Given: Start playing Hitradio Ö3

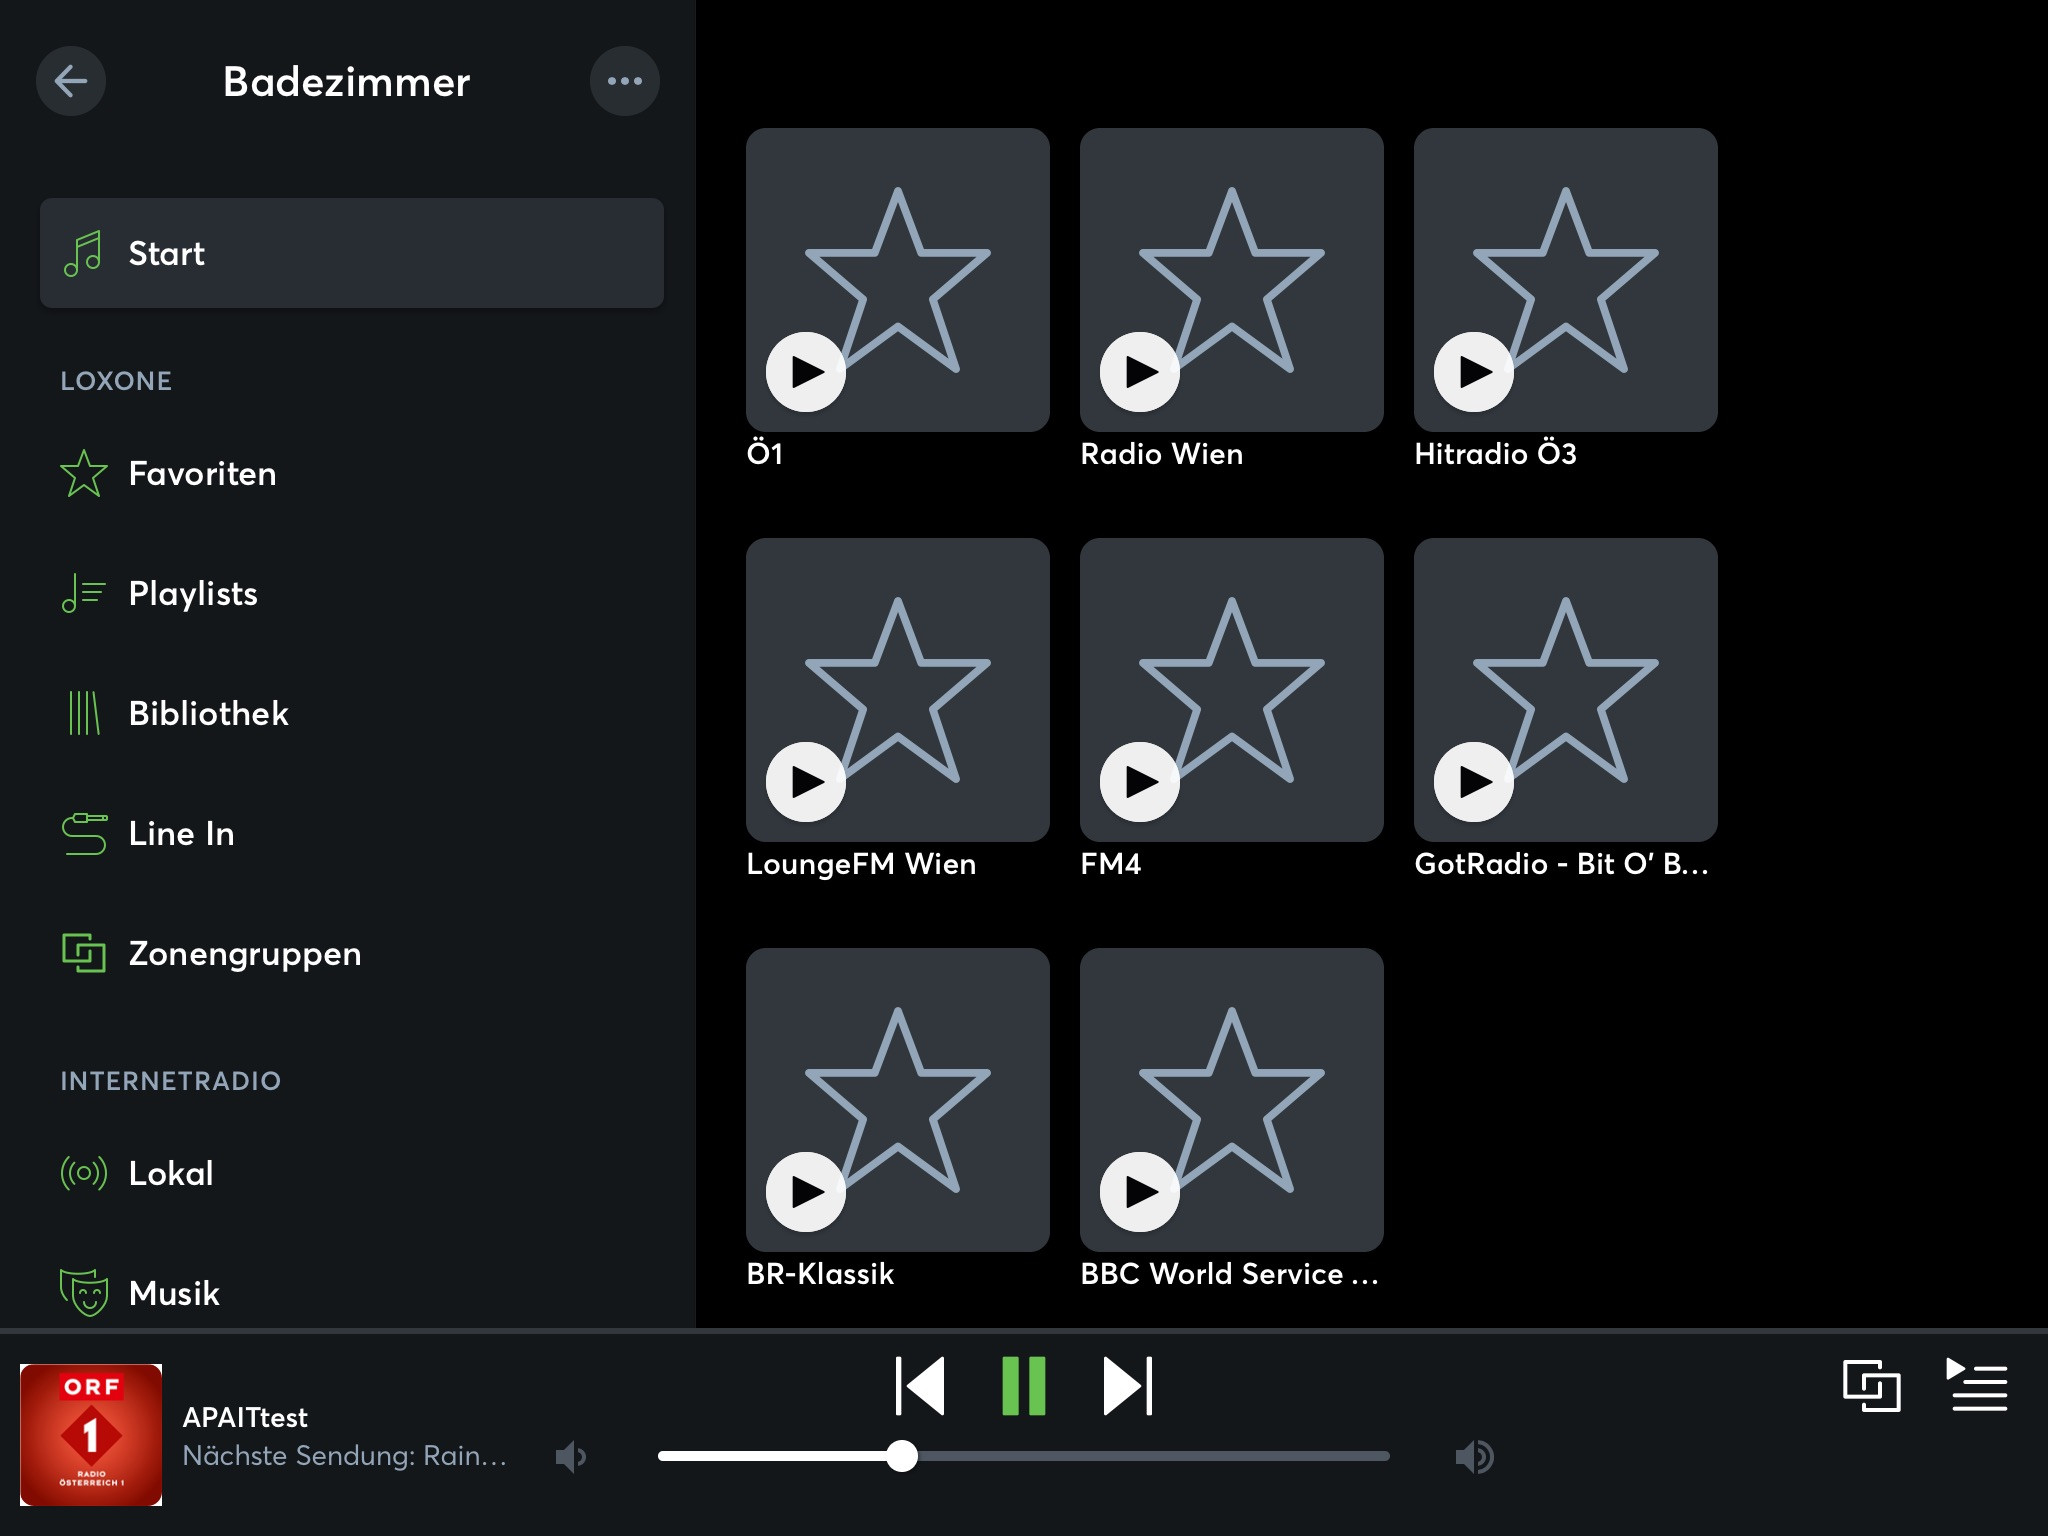Looking at the screenshot, I should coord(1474,372).
